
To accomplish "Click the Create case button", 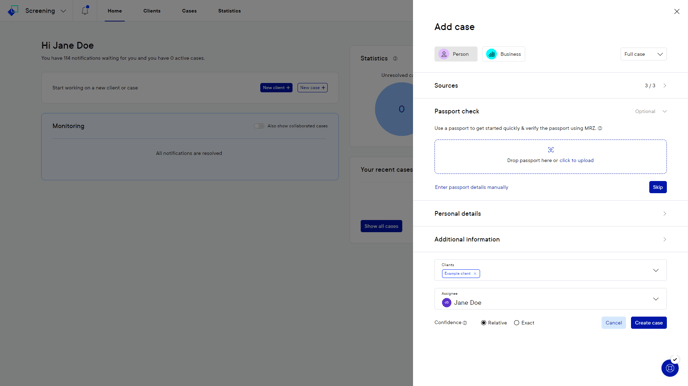I will pyautogui.click(x=649, y=323).
